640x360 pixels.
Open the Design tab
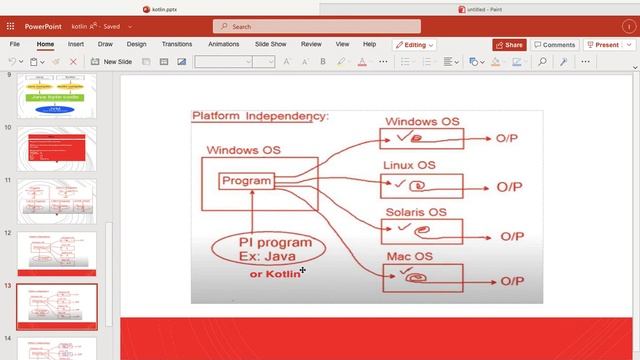point(136,44)
